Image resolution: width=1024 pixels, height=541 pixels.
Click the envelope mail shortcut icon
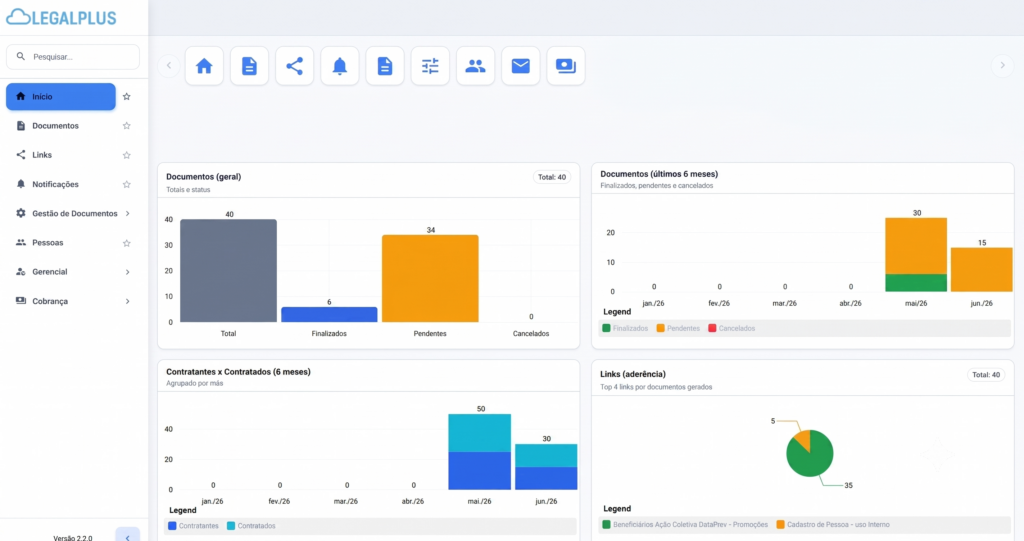pyautogui.click(x=520, y=66)
